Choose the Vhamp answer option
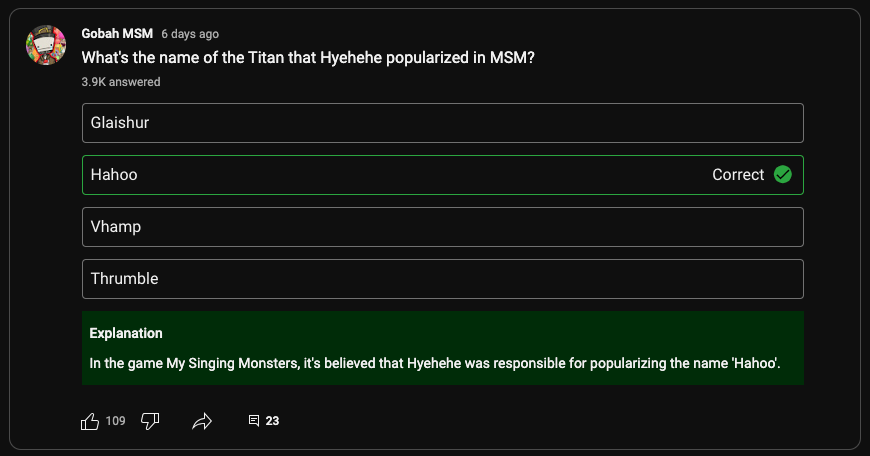870x456 pixels. pos(442,227)
